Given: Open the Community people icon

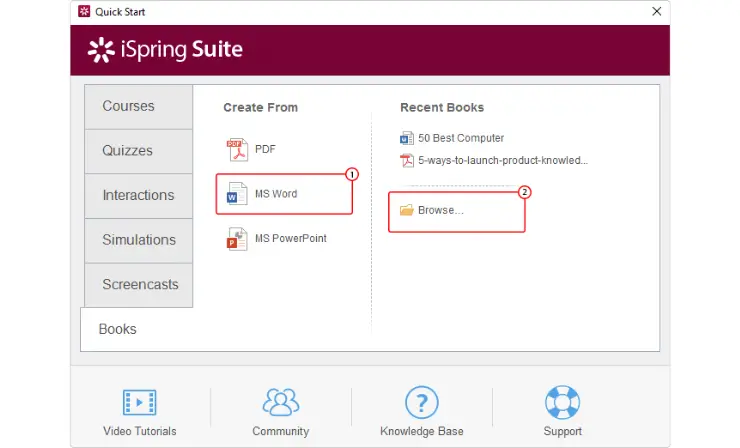Looking at the screenshot, I should (x=281, y=402).
